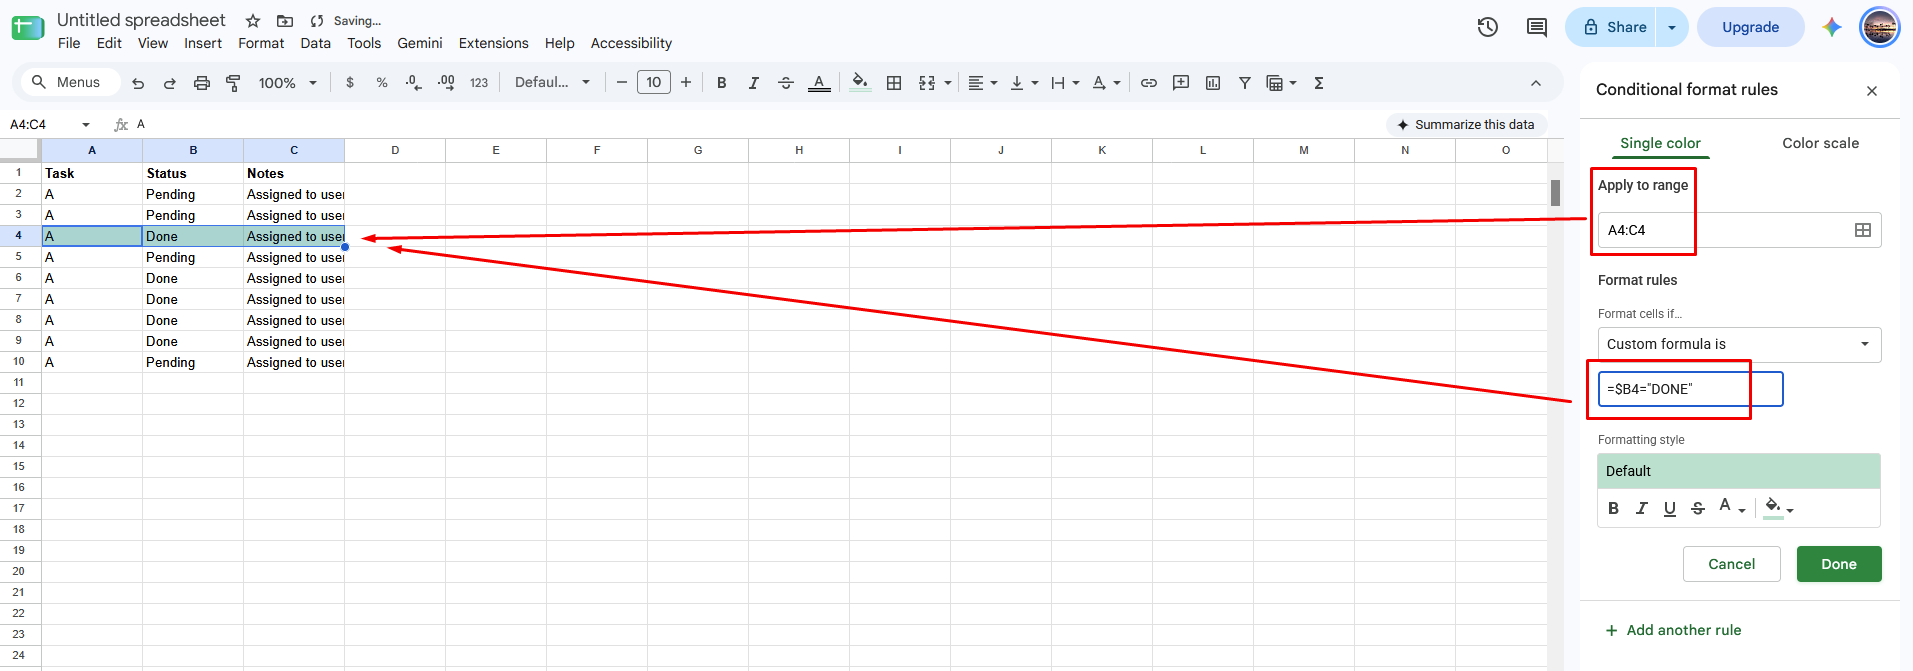Toggle italic in formatting style
Image resolution: width=1913 pixels, height=671 pixels.
pos(1641,508)
